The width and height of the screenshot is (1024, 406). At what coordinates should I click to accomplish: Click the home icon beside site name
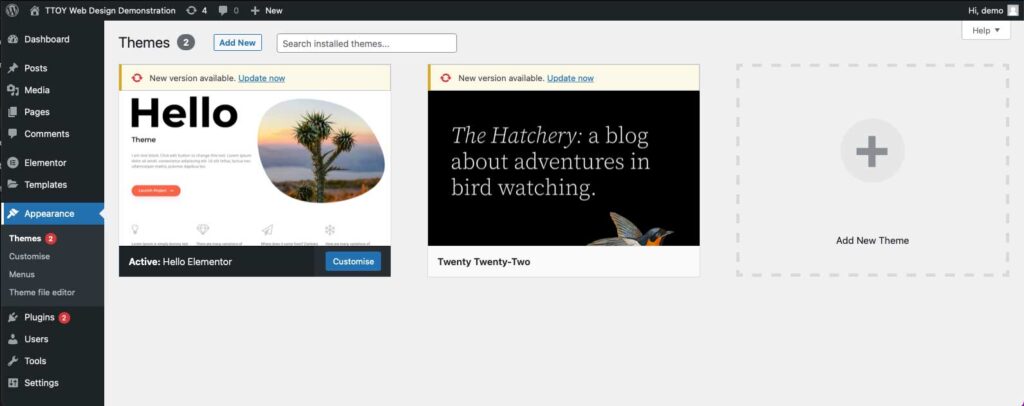coord(35,10)
